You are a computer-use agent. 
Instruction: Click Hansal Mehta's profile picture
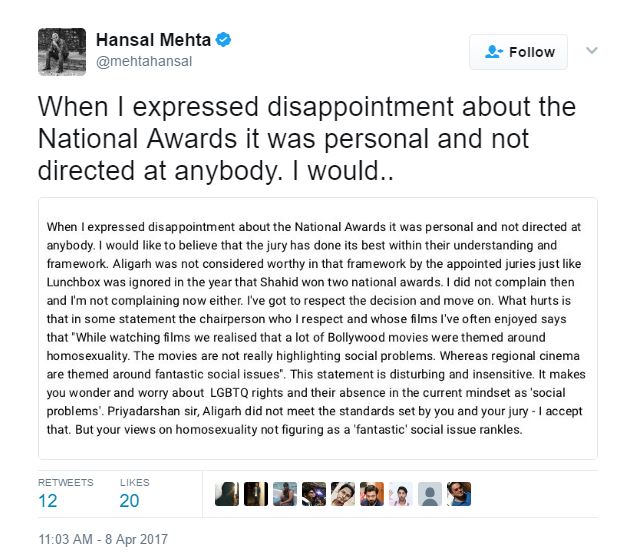60,52
